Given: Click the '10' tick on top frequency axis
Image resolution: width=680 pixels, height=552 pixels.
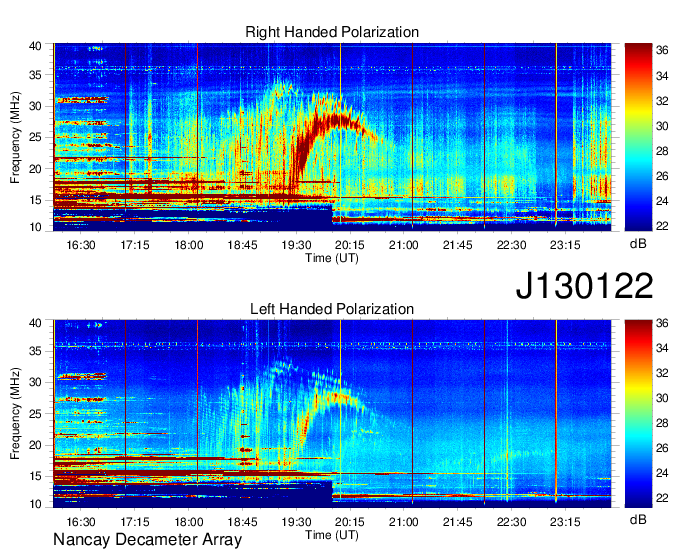Looking at the screenshot, I should pos(36,227).
